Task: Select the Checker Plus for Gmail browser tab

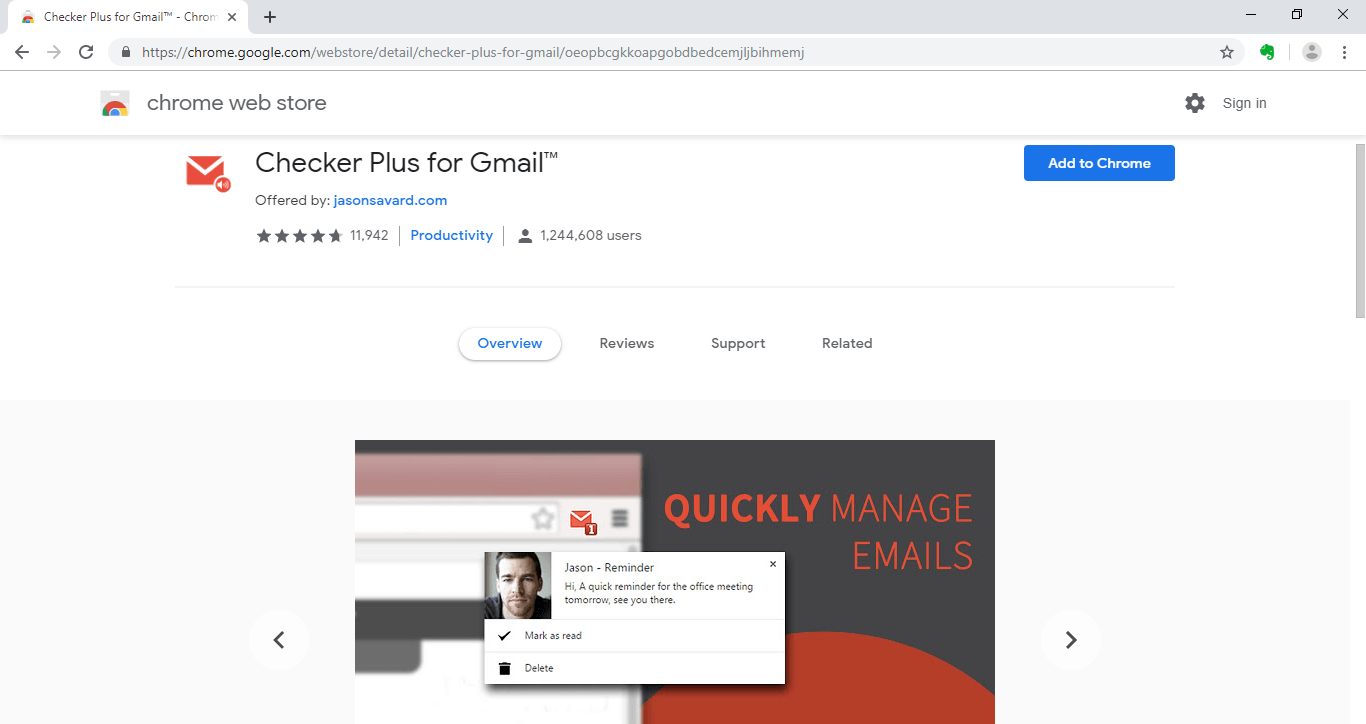Action: click(x=128, y=18)
